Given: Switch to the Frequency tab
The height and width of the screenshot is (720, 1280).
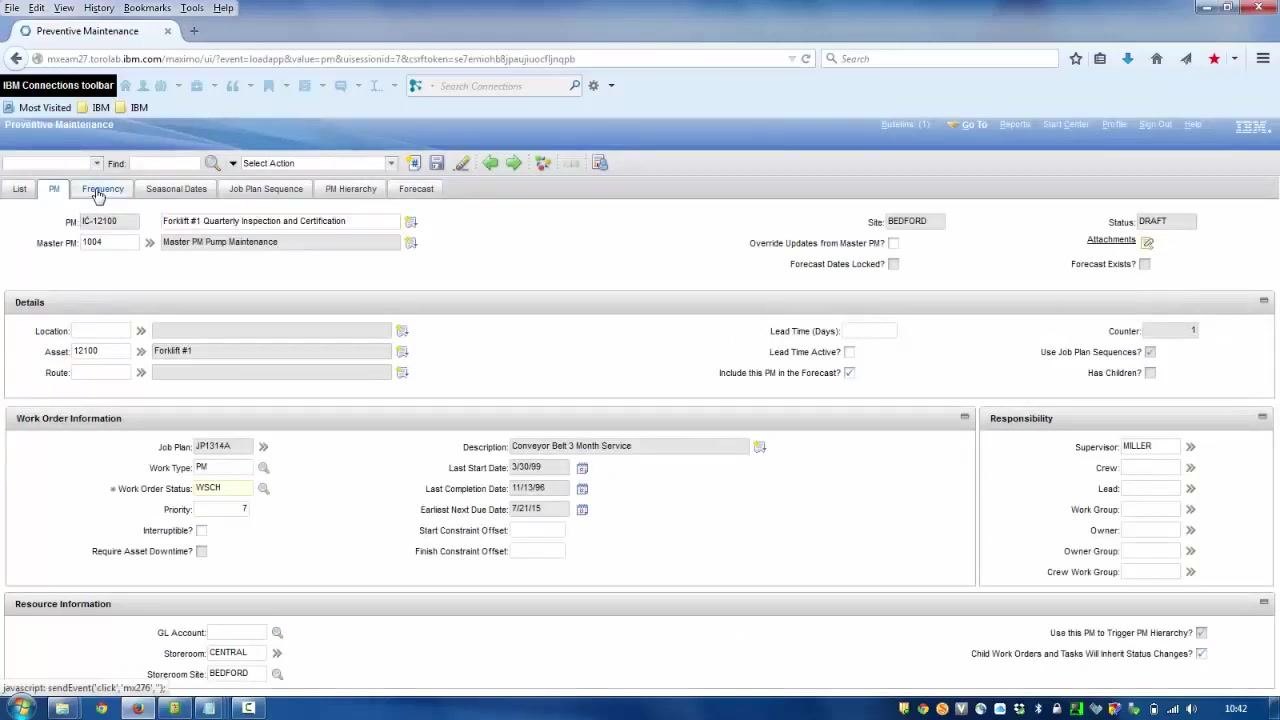Looking at the screenshot, I should point(103,189).
